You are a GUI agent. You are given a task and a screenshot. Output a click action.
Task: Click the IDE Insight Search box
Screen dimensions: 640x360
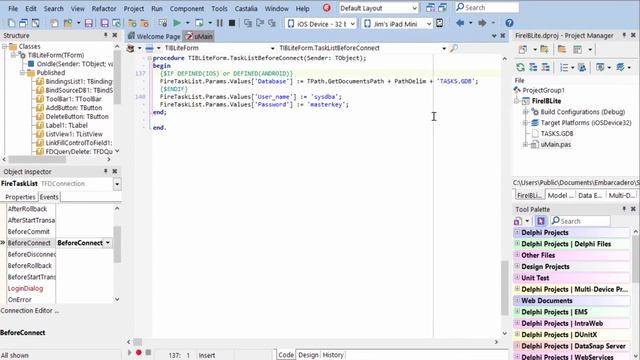coord(487,7)
